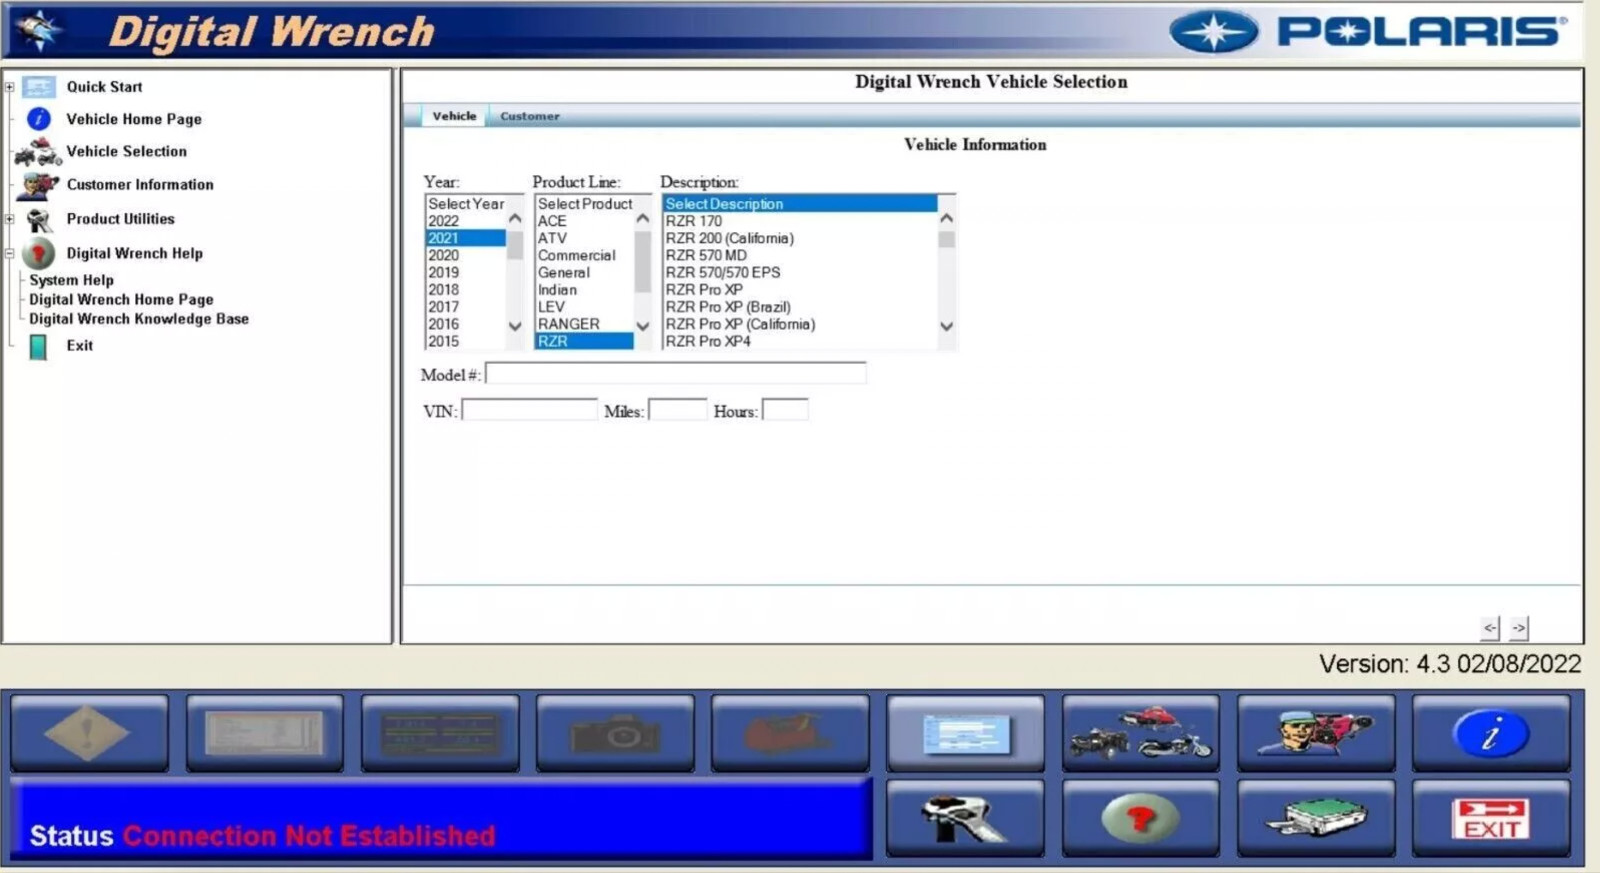Switch to the Customer tab

[530, 116]
